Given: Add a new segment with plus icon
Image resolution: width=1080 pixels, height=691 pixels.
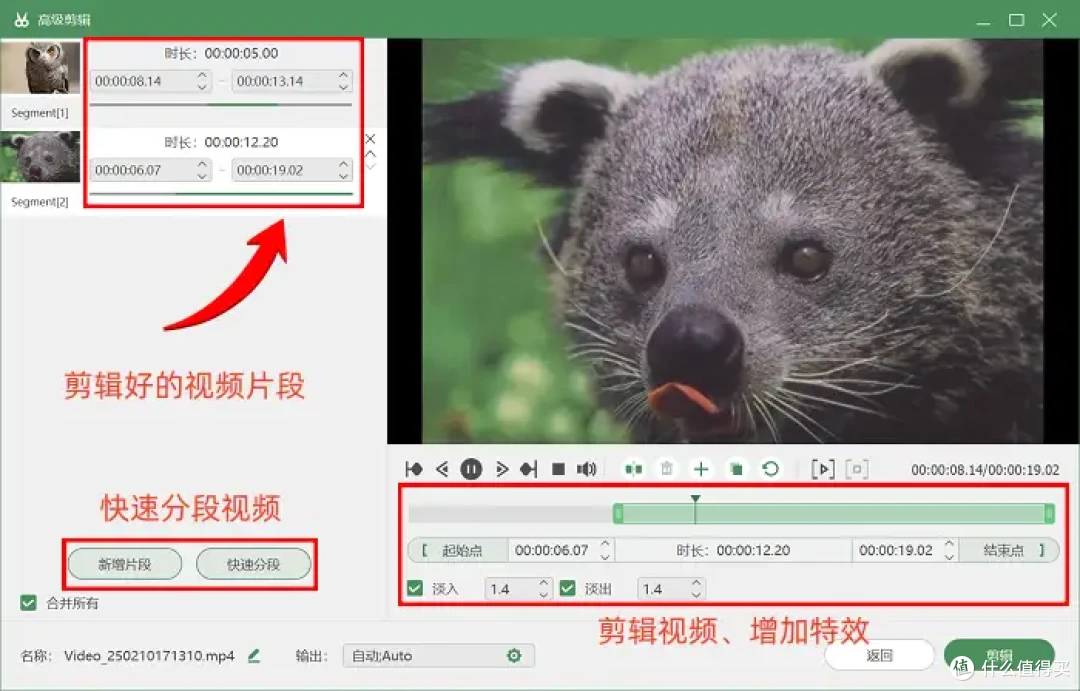Looking at the screenshot, I should pos(701,469).
